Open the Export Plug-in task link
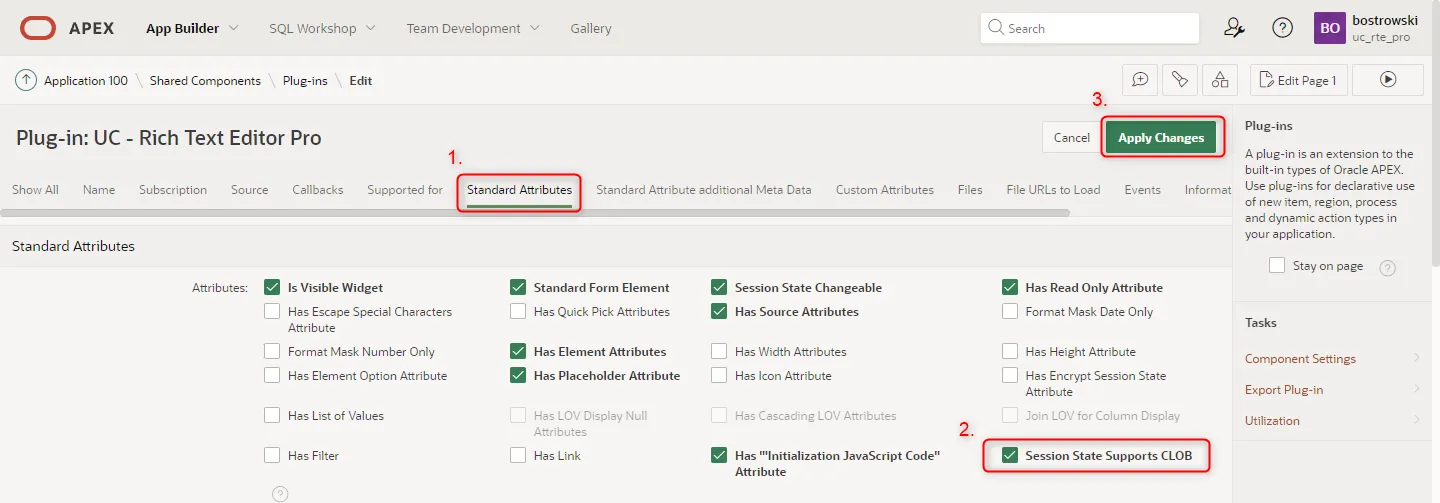The height and width of the screenshot is (503, 1440). 1285,390
